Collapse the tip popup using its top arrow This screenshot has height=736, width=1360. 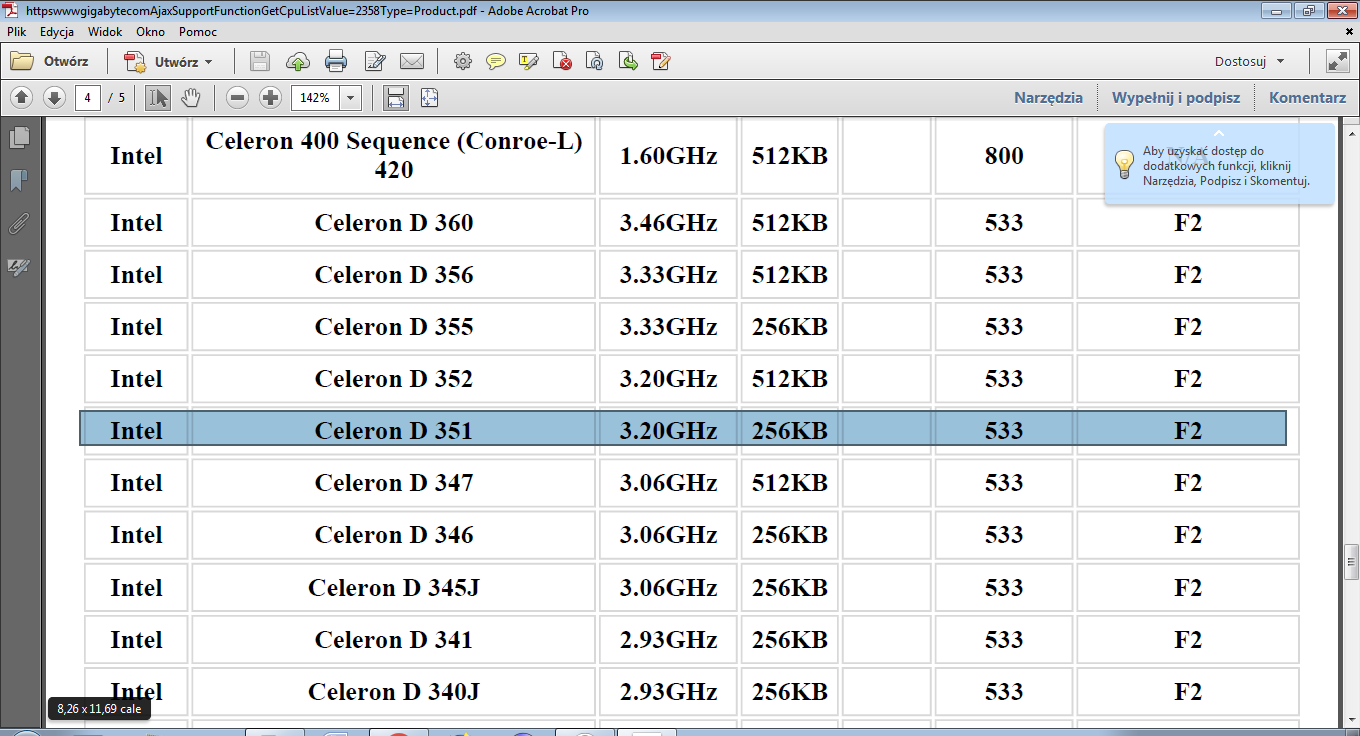click(1218, 133)
